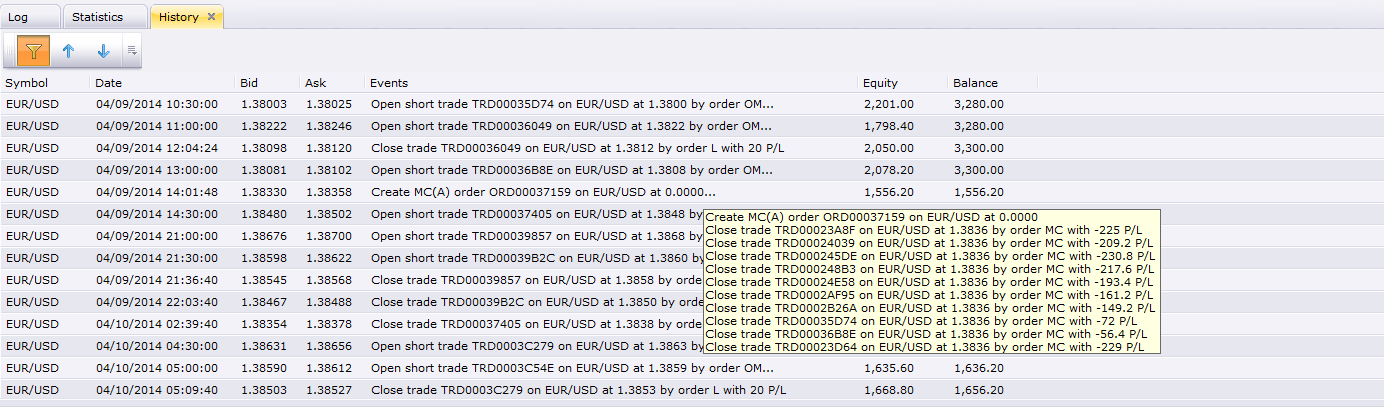This screenshot has width=1384, height=407.
Task: Click the blue down arrow button
Action: coord(103,51)
